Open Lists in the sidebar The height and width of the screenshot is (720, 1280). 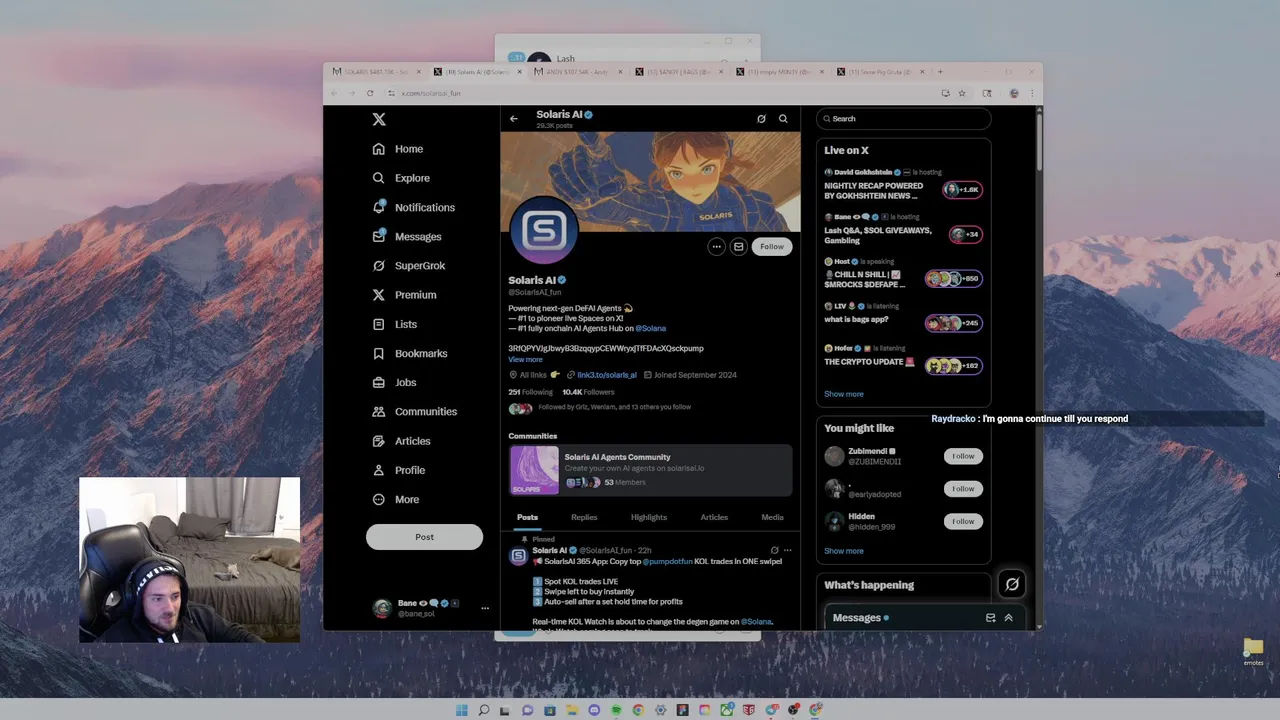(x=394, y=324)
